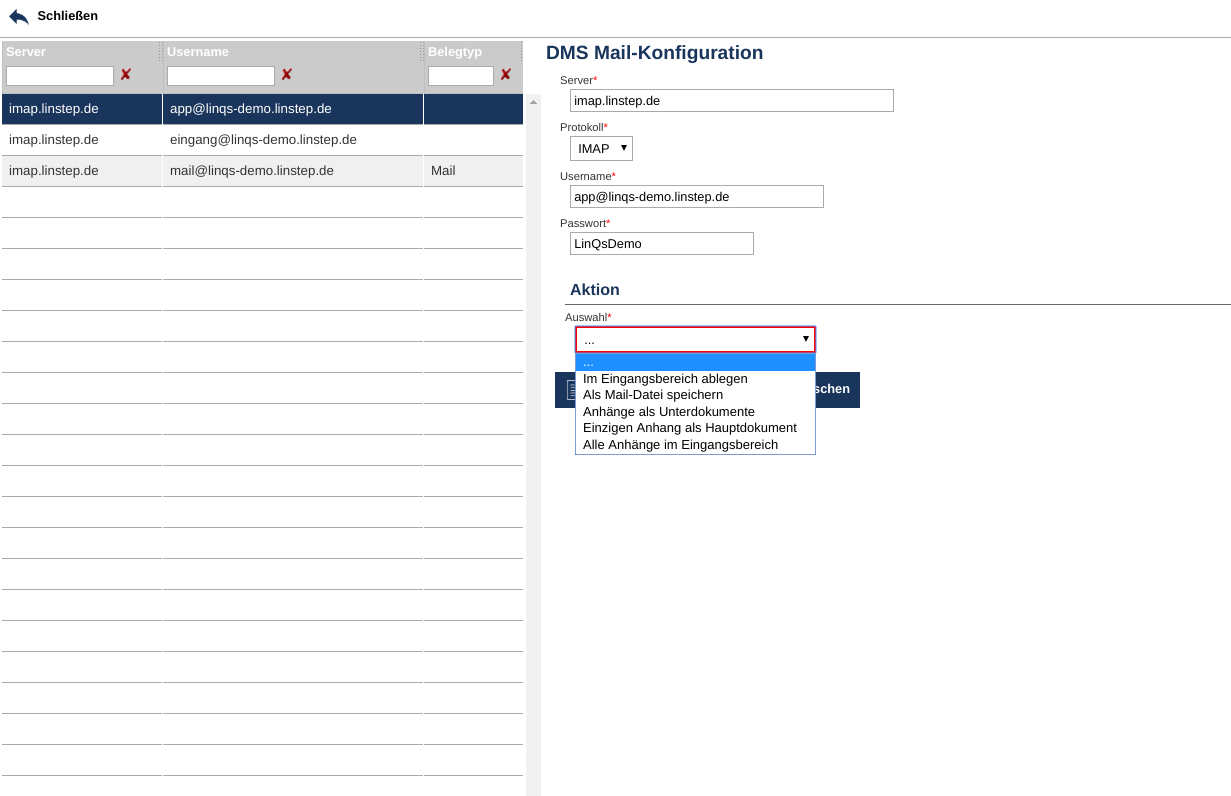The height and width of the screenshot is (796, 1231).
Task: Select 'Anhänge als Unterdokumente' from the list
Action: [x=668, y=412]
